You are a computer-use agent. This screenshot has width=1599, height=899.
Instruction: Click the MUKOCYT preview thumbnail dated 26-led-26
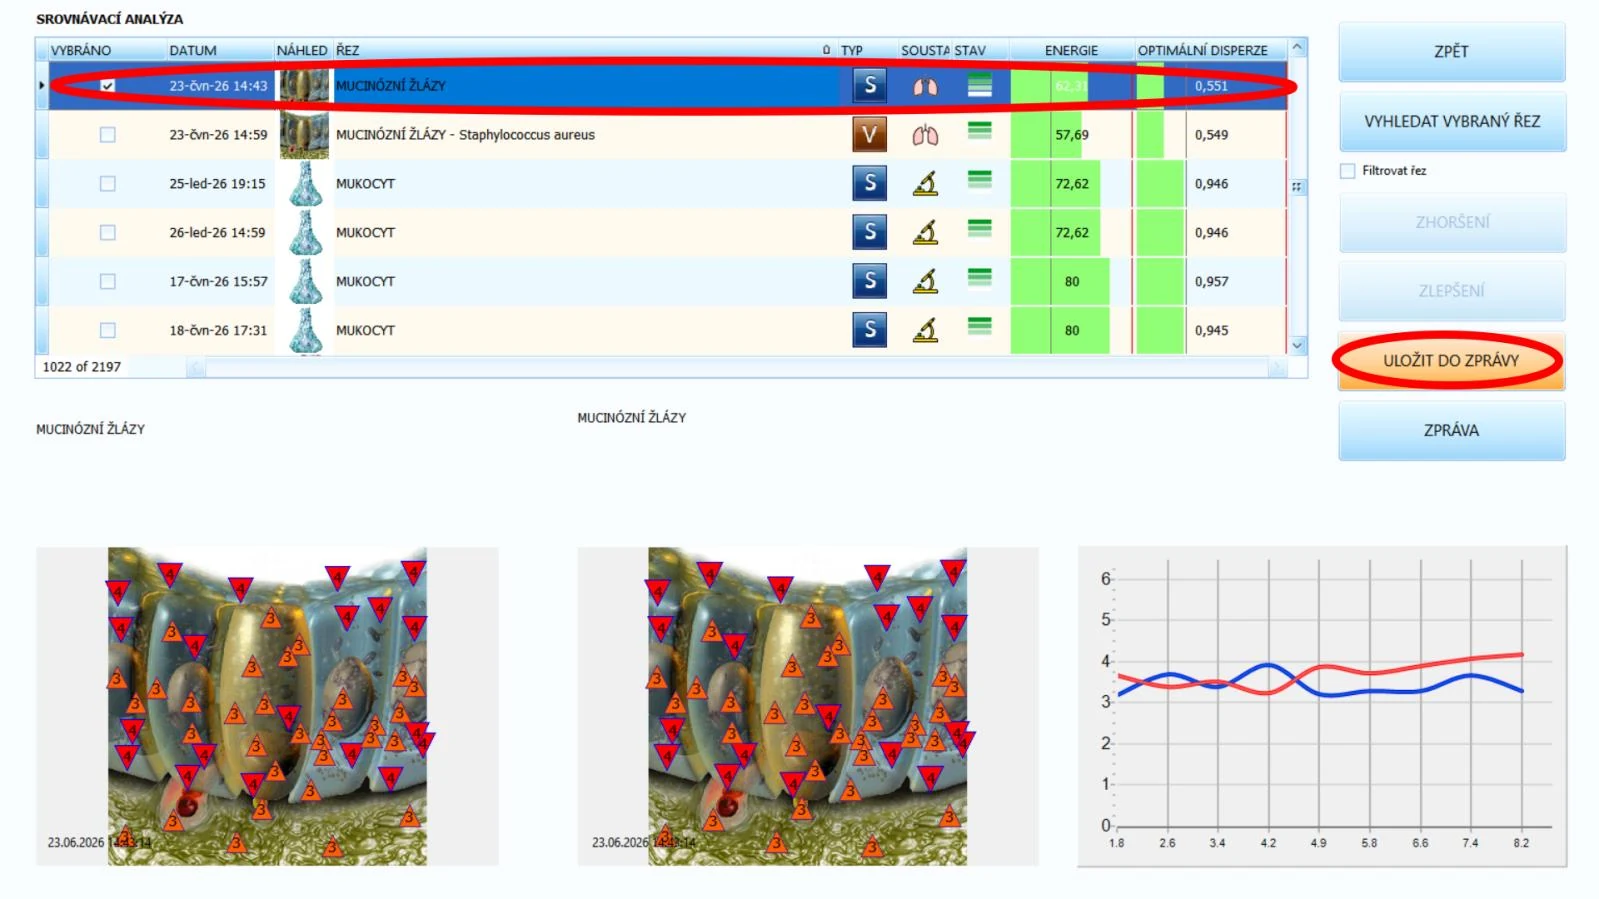click(305, 232)
